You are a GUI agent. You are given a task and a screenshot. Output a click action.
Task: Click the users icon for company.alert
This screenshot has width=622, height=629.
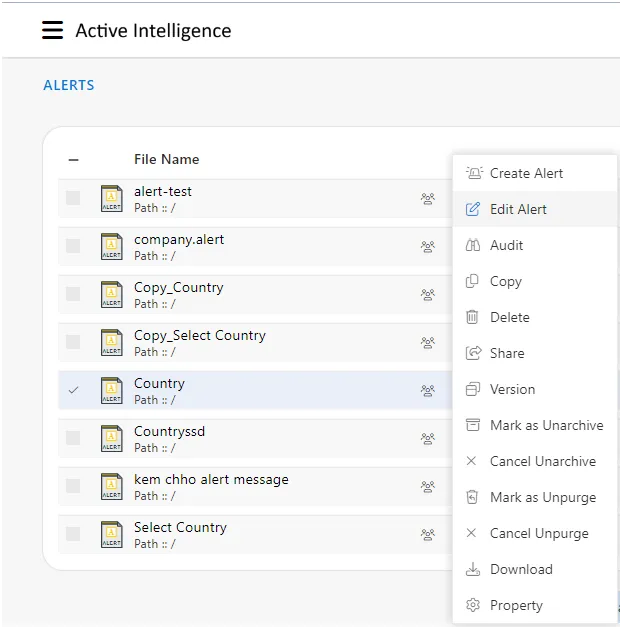point(427,246)
